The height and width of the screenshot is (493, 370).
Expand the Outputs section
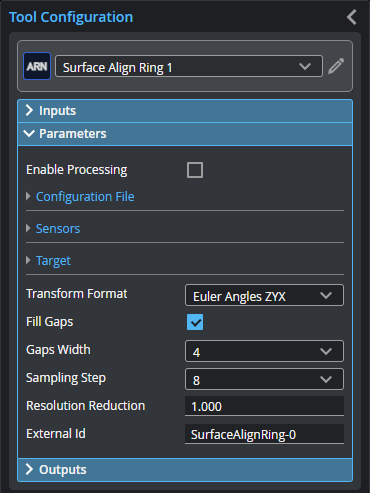tap(185, 470)
